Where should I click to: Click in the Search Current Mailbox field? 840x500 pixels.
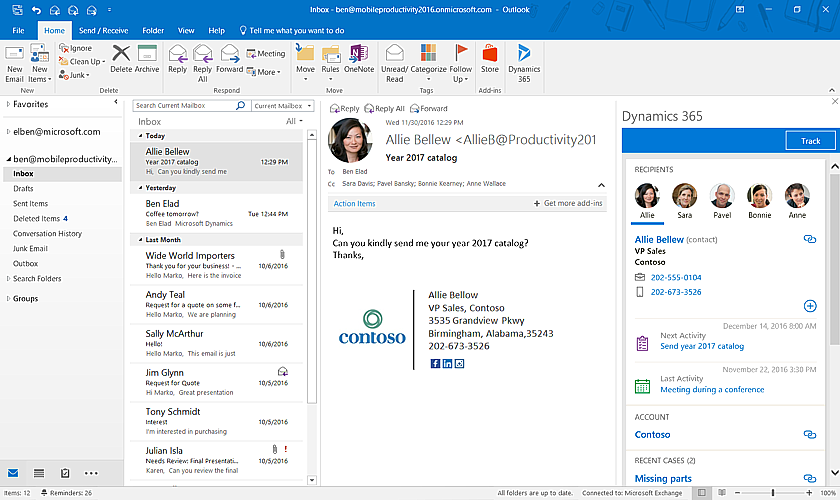(184, 106)
